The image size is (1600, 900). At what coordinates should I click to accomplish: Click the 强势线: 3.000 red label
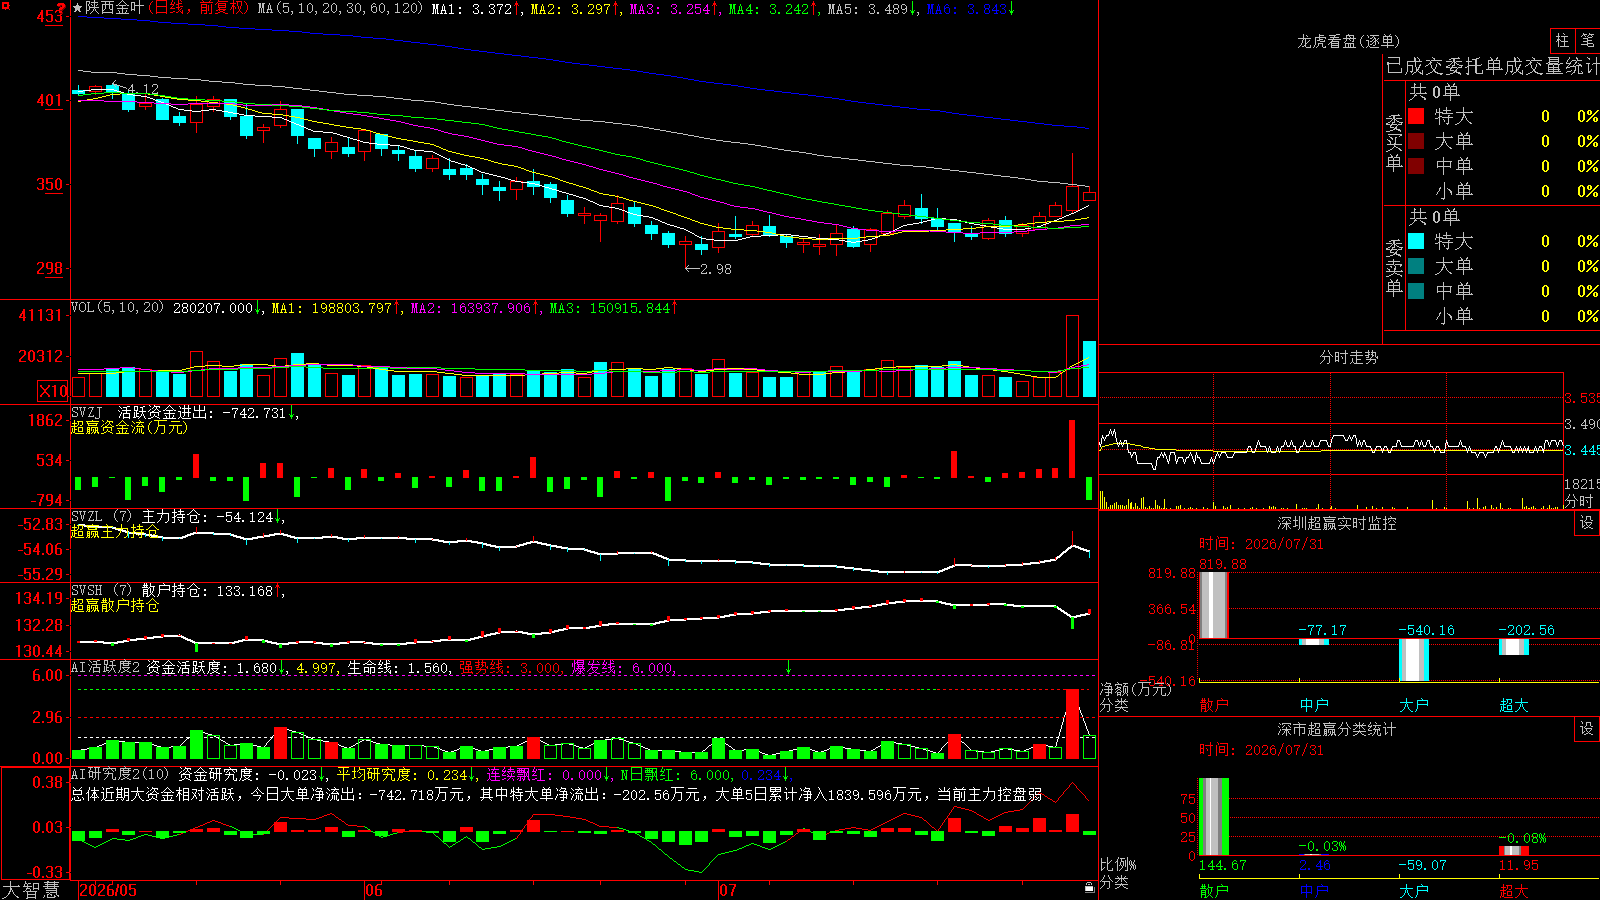(510, 667)
